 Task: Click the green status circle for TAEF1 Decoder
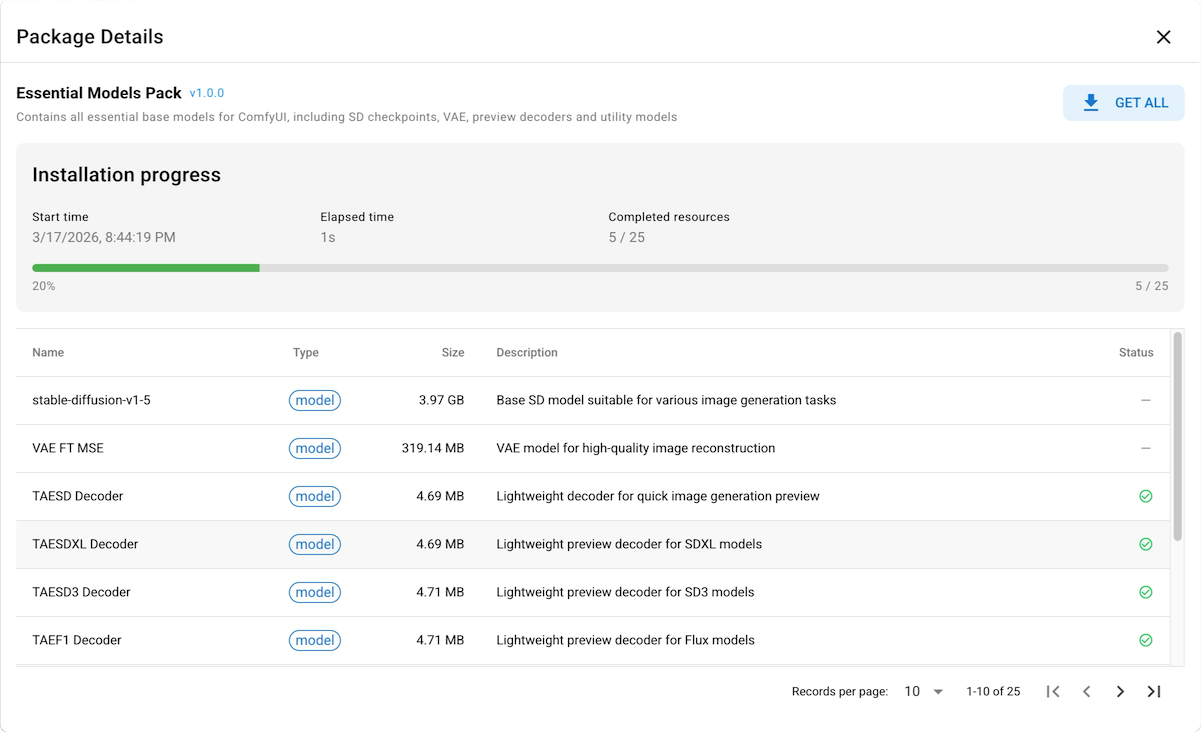1146,640
